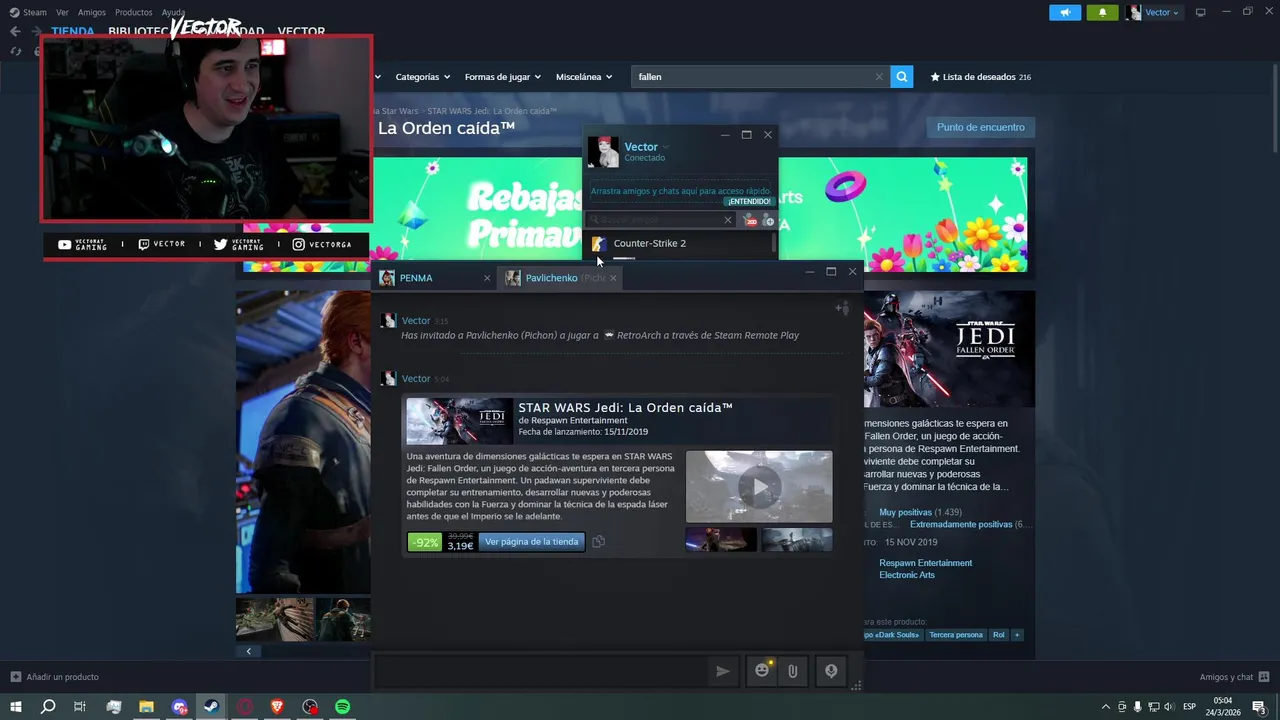Viewport: 1280px width, 720px height.
Task: Click the Rol tag
Action: (x=998, y=635)
